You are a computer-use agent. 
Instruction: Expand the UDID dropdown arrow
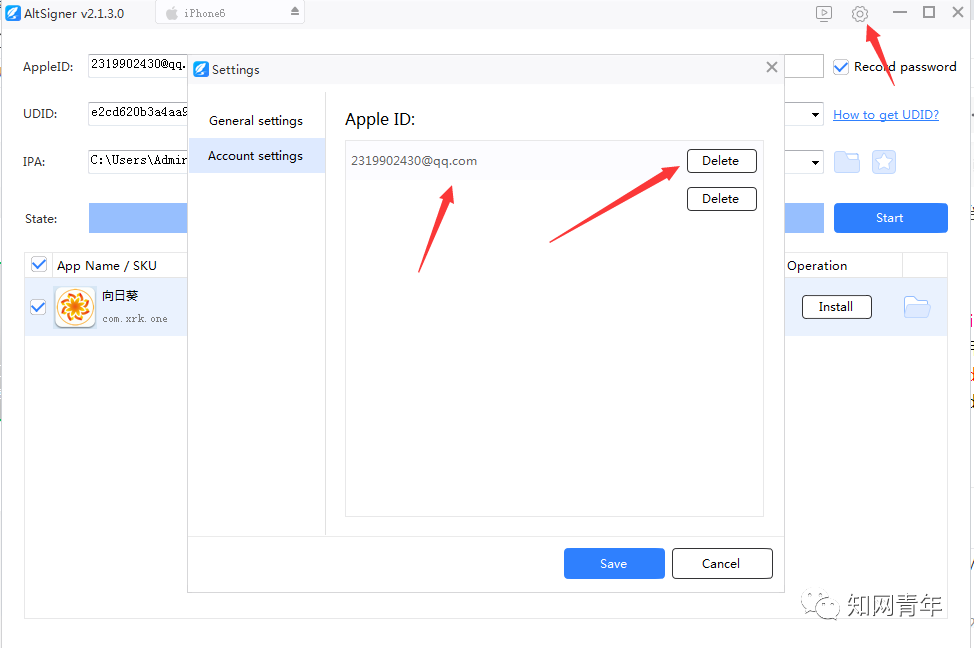(x=814, y=114)
